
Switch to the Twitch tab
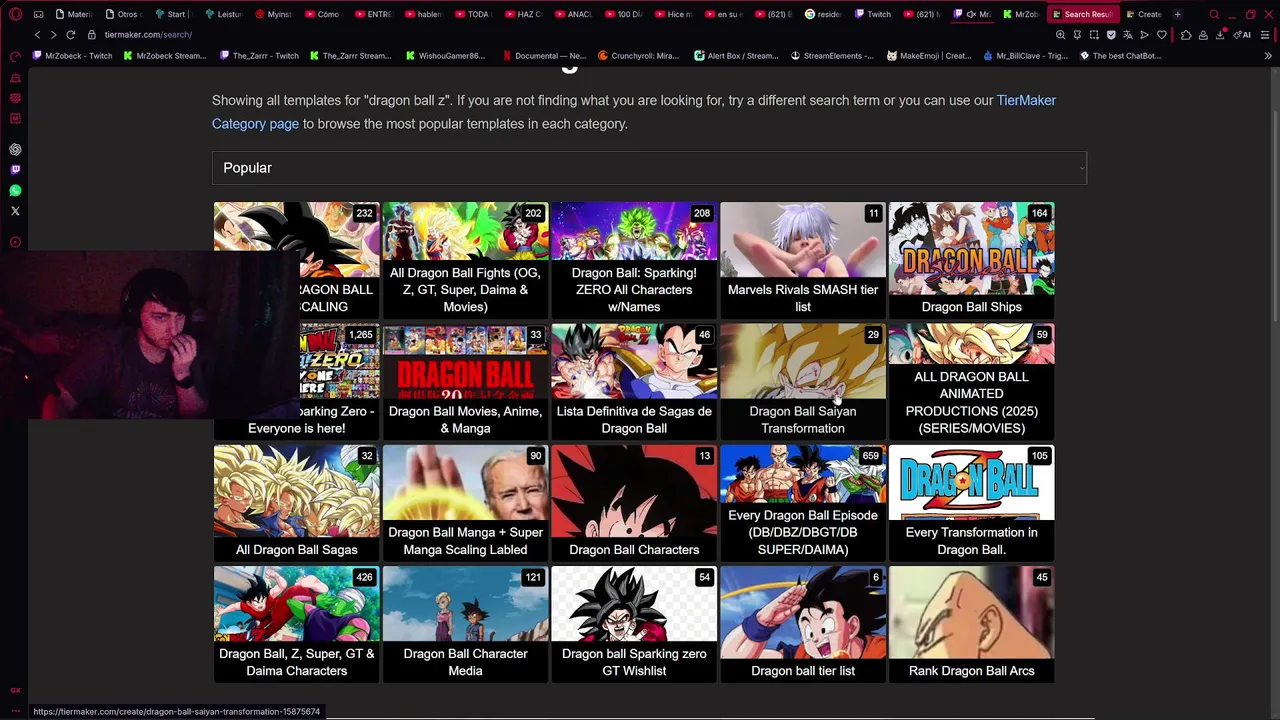(x=873, y=14)
